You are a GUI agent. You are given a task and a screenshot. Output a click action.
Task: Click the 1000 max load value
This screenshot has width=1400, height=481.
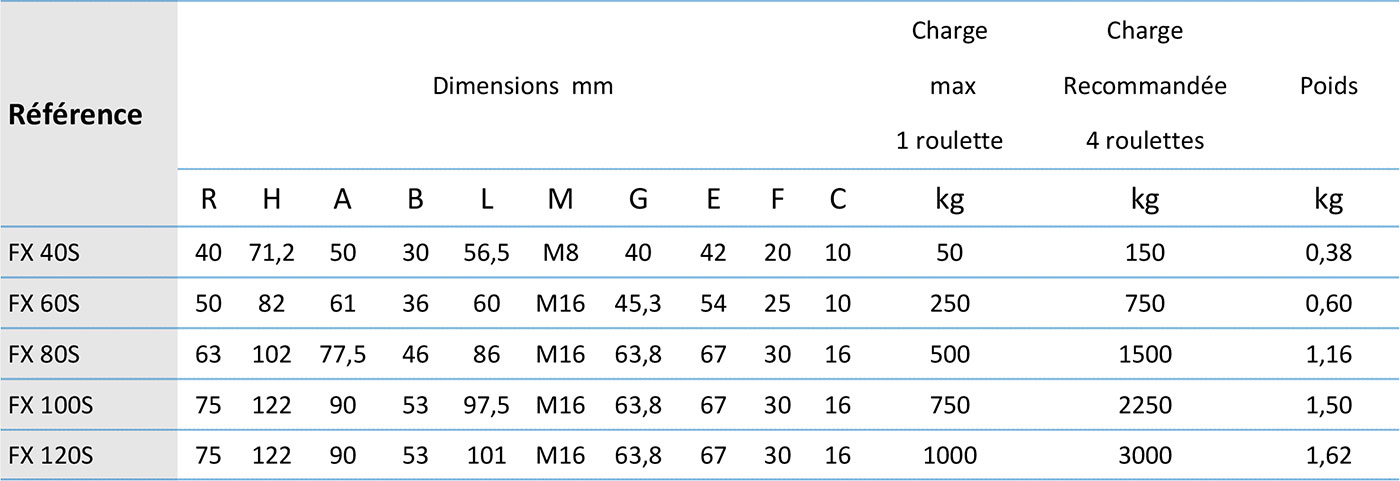point(949,456)
